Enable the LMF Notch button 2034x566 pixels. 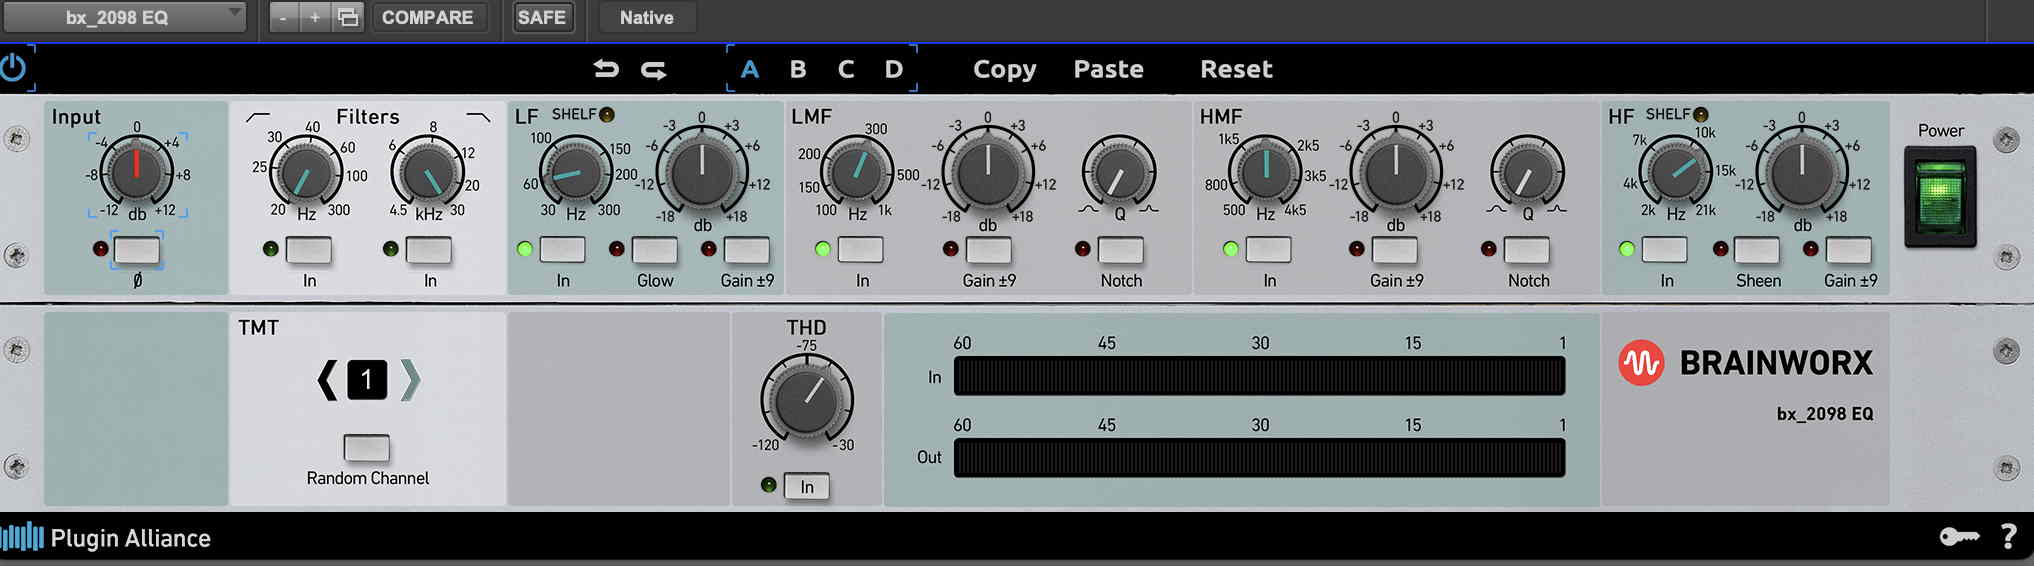[x=1121, y=249]
